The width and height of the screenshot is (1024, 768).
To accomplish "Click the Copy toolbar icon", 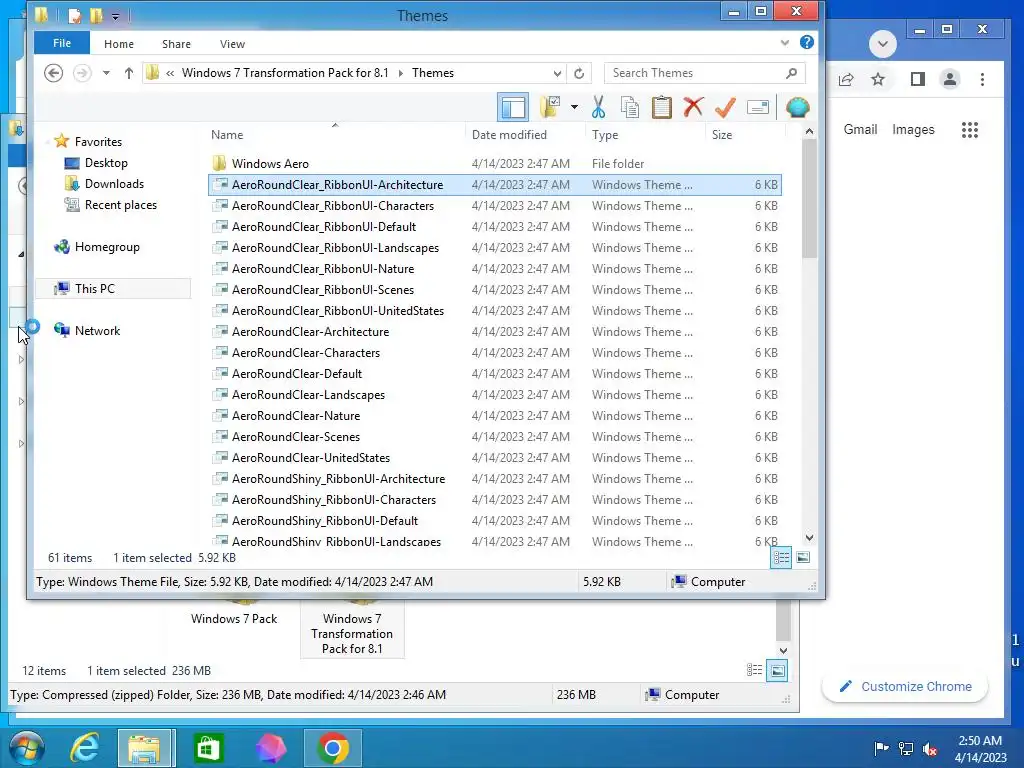I will 630,107.
